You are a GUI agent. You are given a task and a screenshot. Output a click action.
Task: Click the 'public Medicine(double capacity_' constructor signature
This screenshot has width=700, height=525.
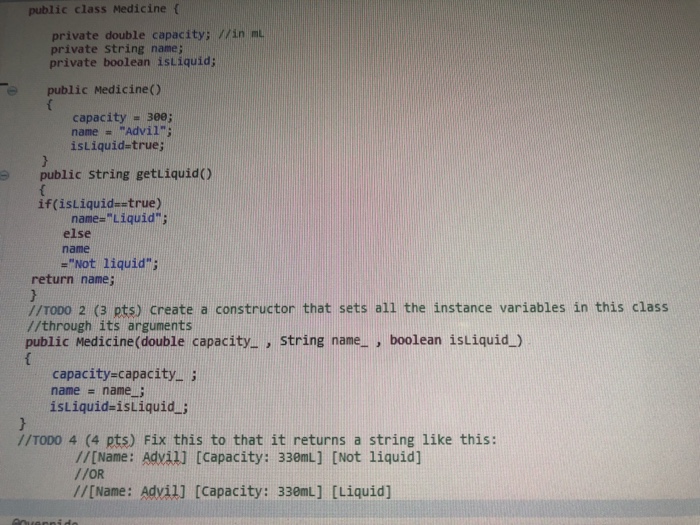click(274, 341)
